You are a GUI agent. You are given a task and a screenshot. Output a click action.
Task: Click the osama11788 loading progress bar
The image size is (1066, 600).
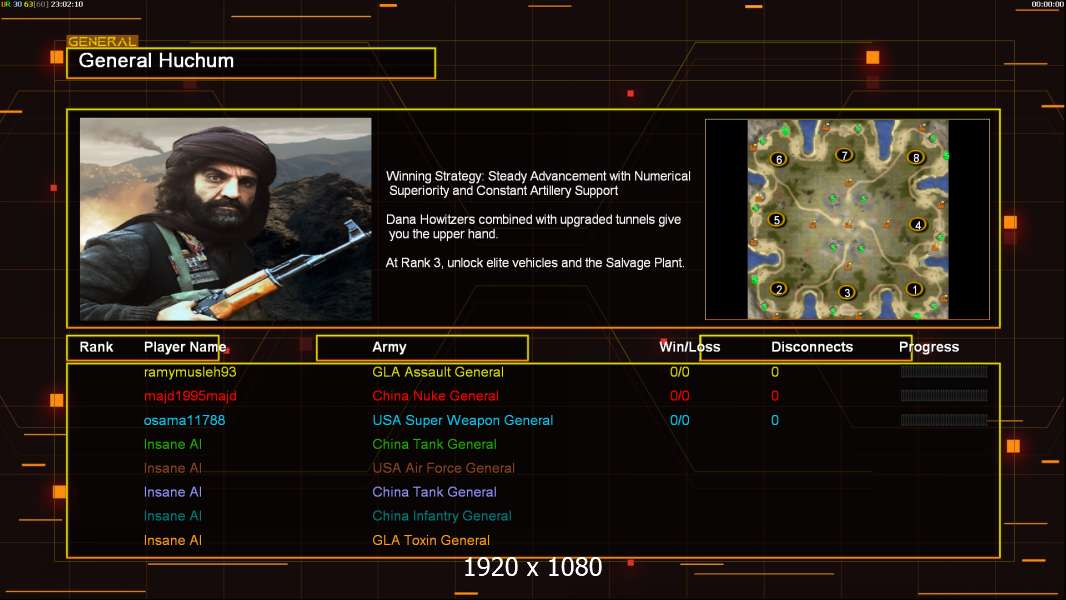944,420
